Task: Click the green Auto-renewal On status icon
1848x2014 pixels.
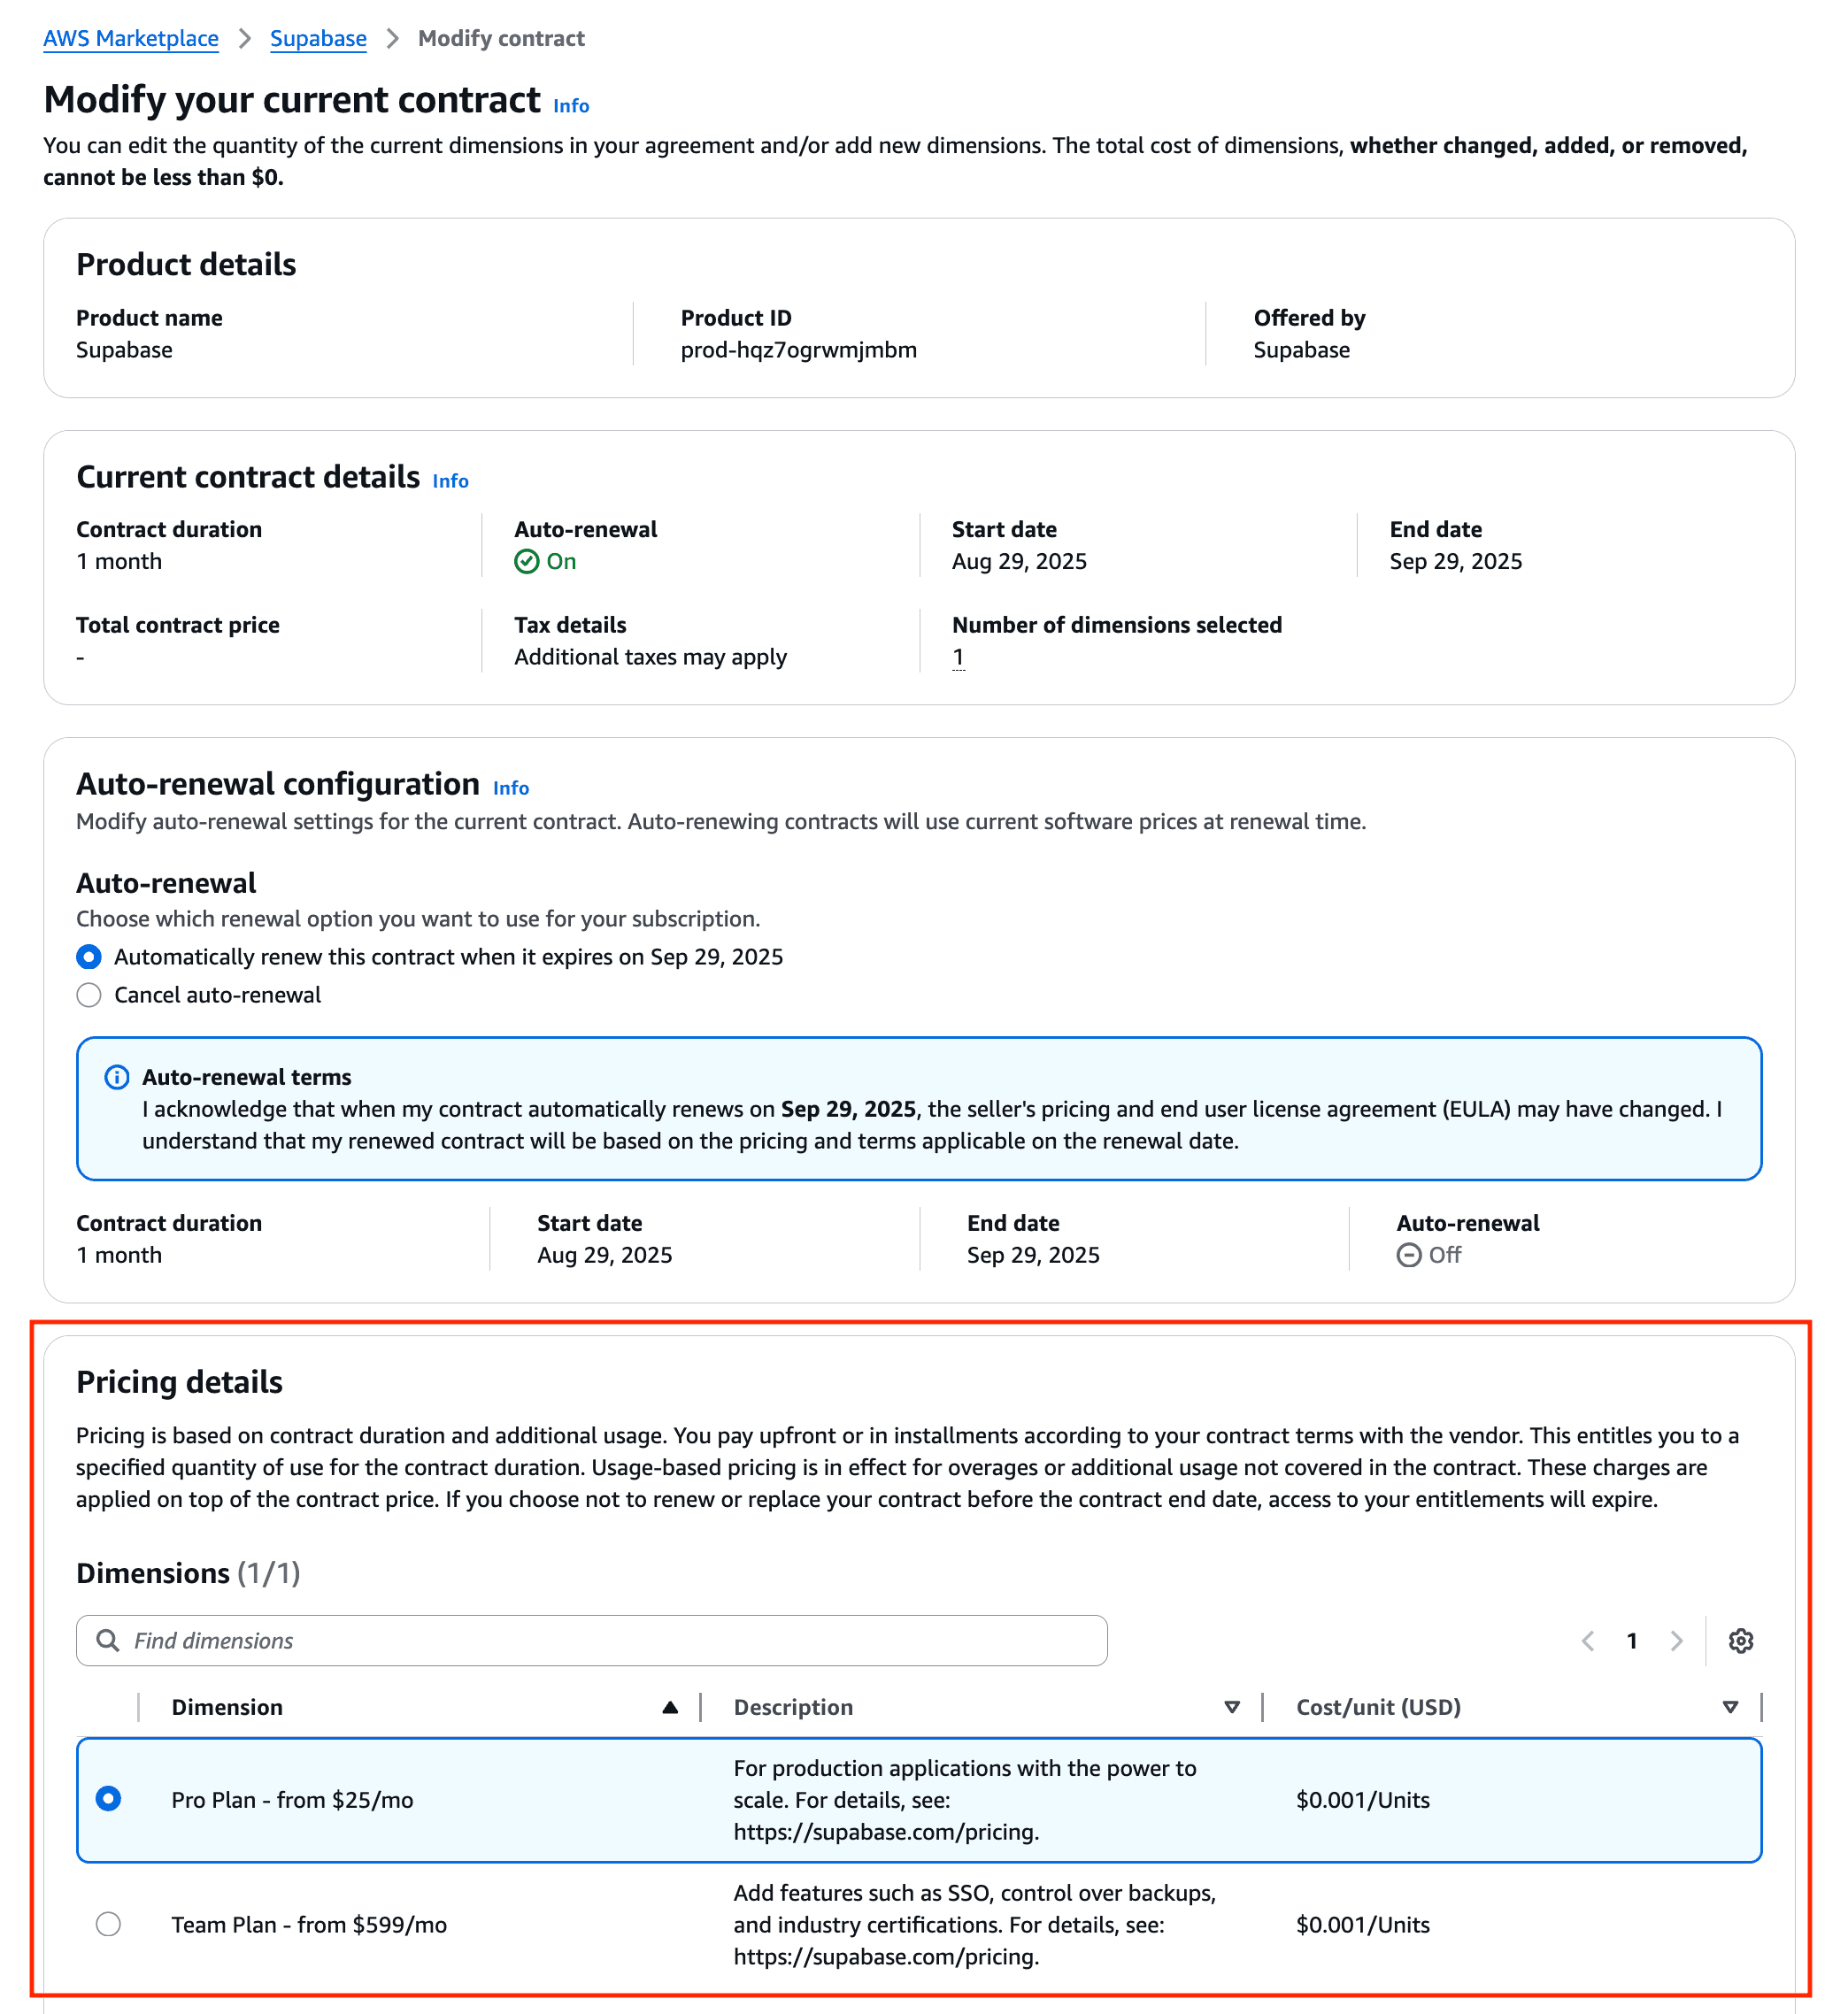Action: click(527, 561)
